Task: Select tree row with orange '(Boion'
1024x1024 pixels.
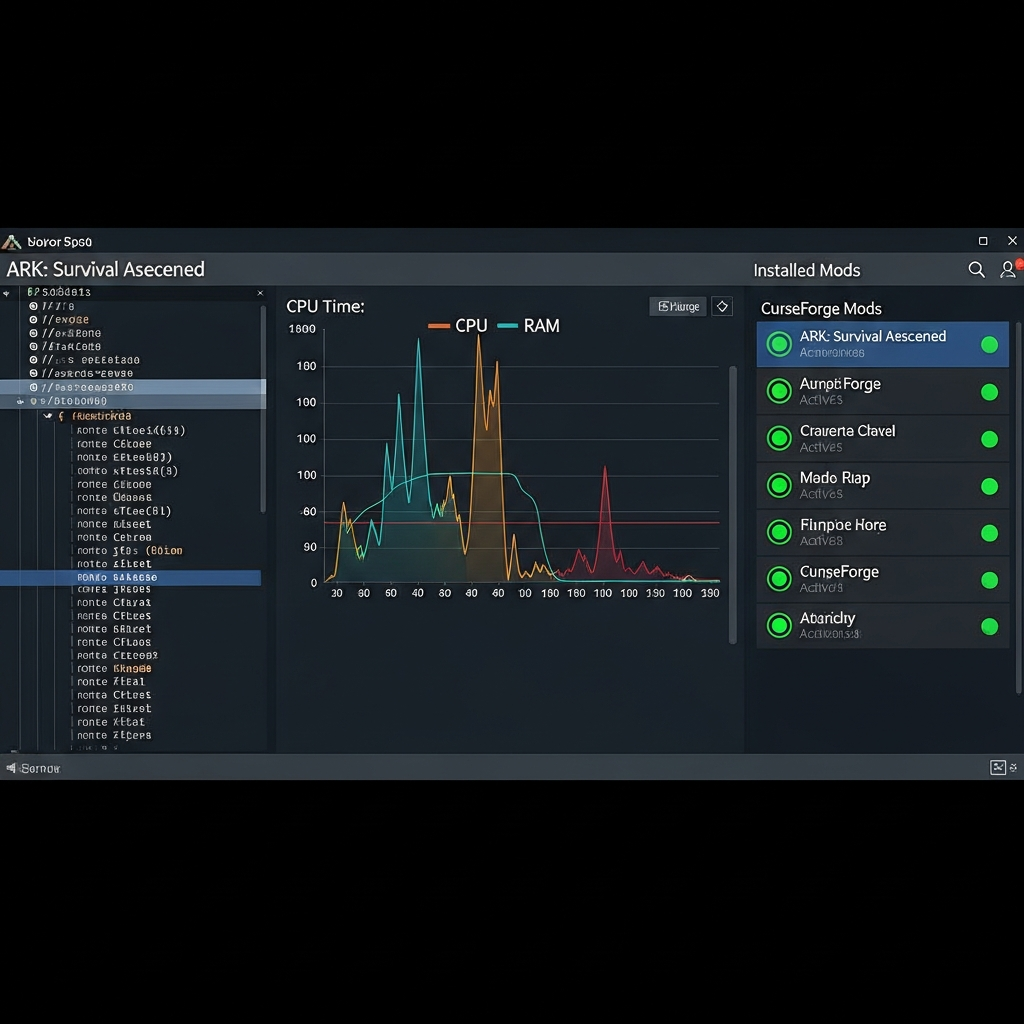Action: pos(129,551)
